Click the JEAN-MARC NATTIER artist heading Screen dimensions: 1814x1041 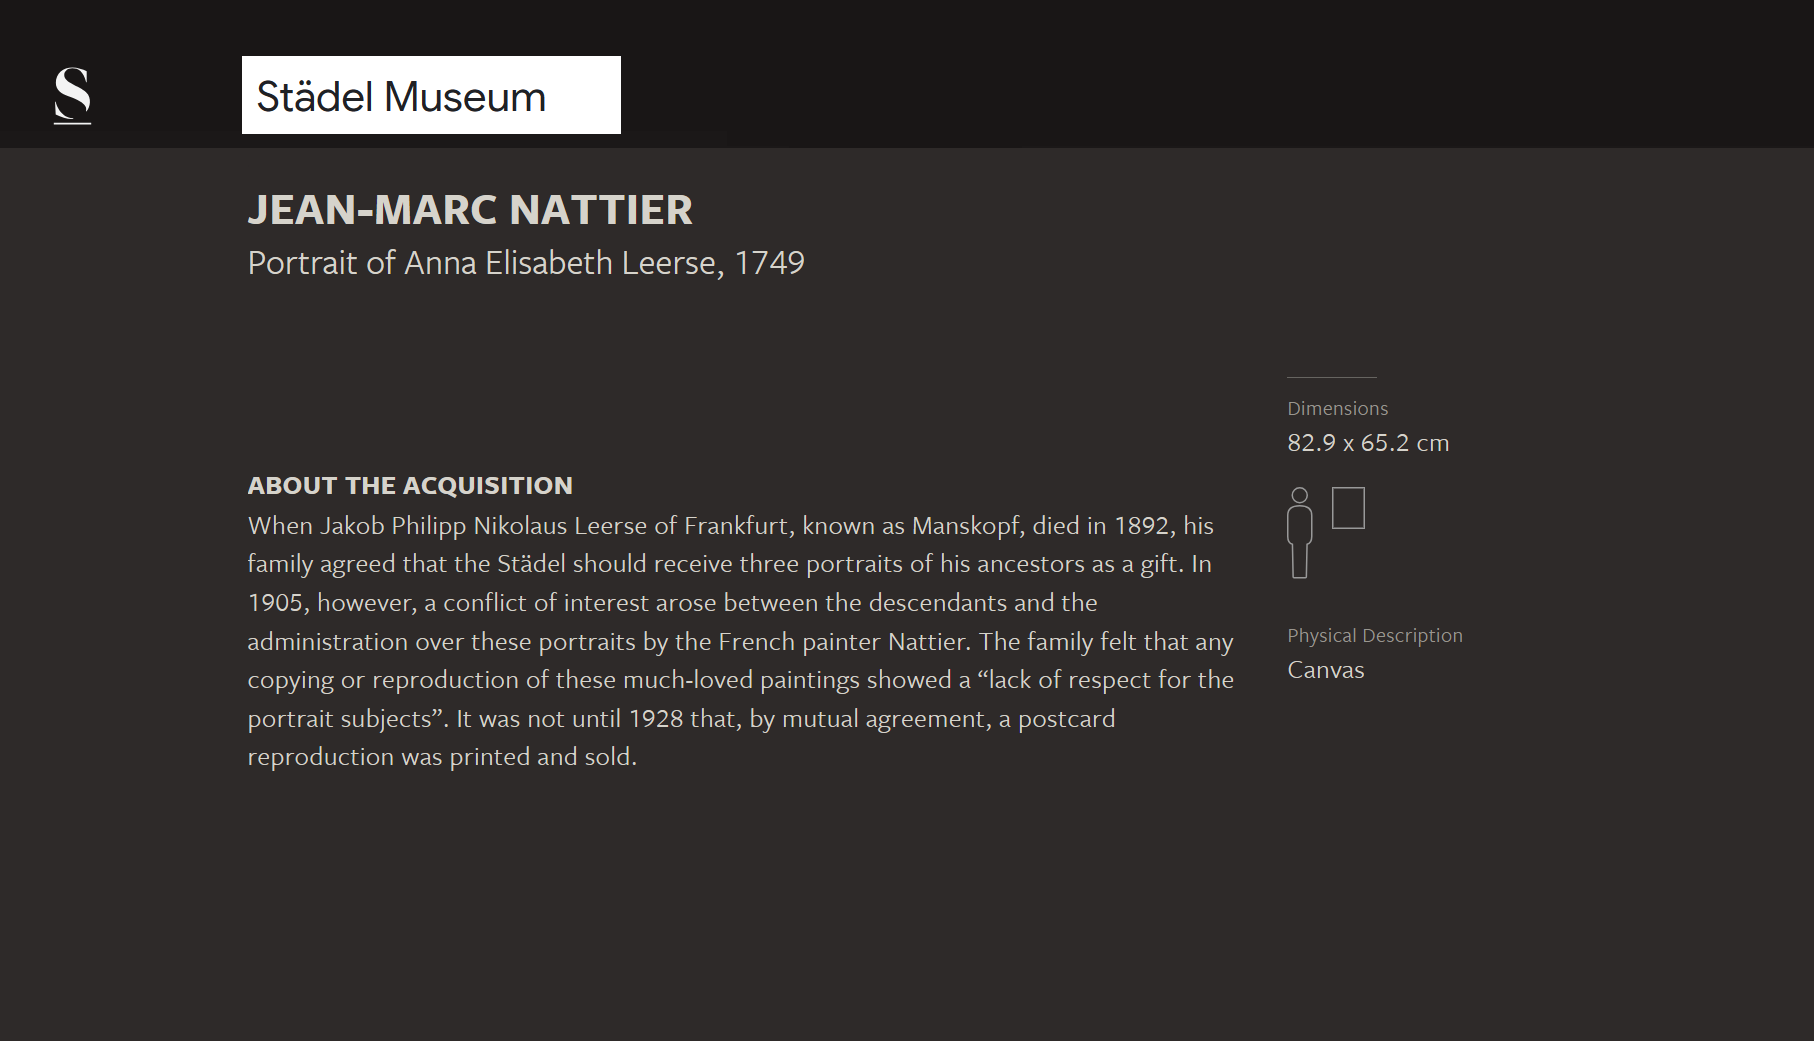470,210
